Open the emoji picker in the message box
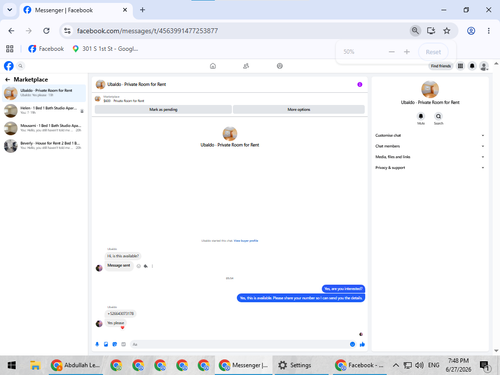Image resolution: width=500 pixels, height=375 pixels. point(352,344)
